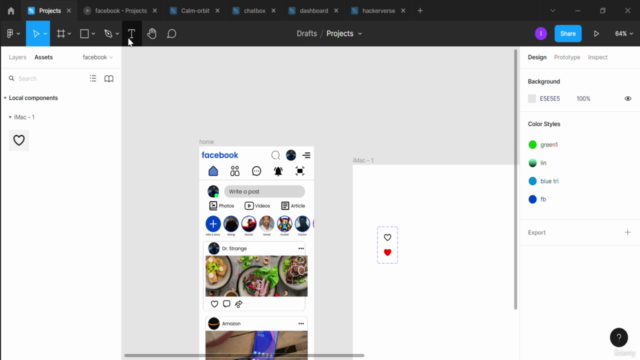
Task: Switch to the Prototype tab
Action: pyautogui.click(x=567, y=57)
